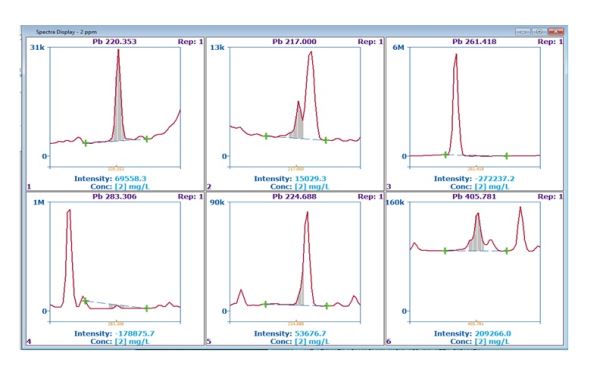Image resolution: width=600 pixels, height=388 pixels.
Task: Select the Pb 220.353 spectrum title
Action: (x=114, y=41)
